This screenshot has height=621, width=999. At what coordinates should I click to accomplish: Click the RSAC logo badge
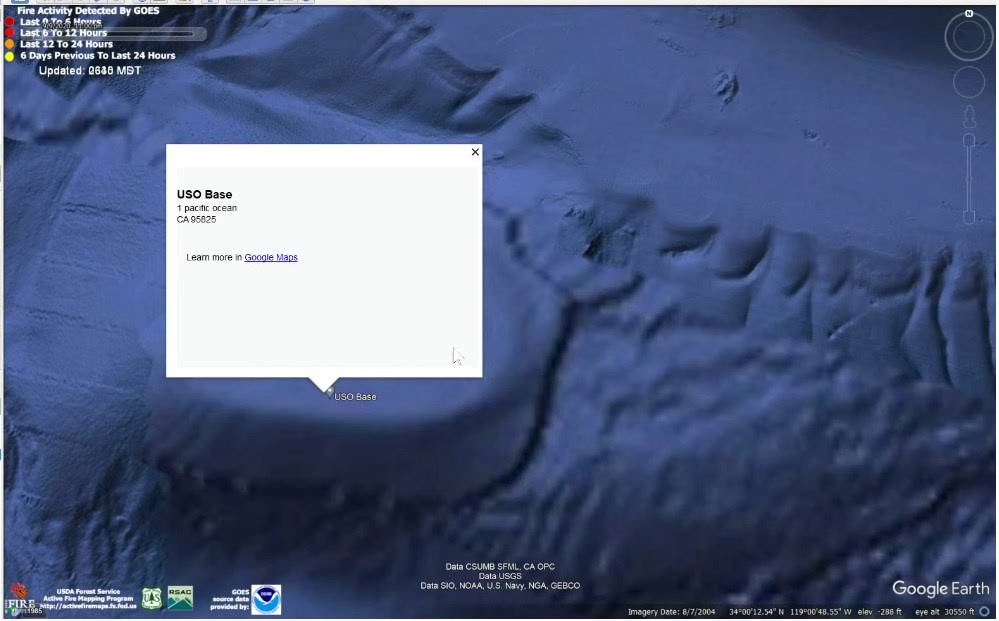tap(180, 598)
